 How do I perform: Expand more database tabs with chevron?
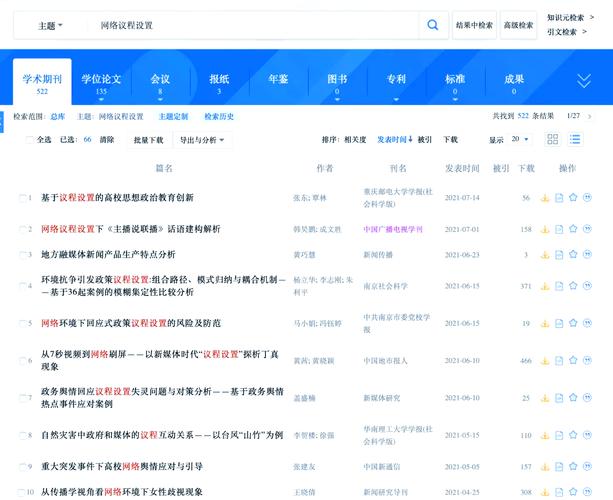[584, 81]
